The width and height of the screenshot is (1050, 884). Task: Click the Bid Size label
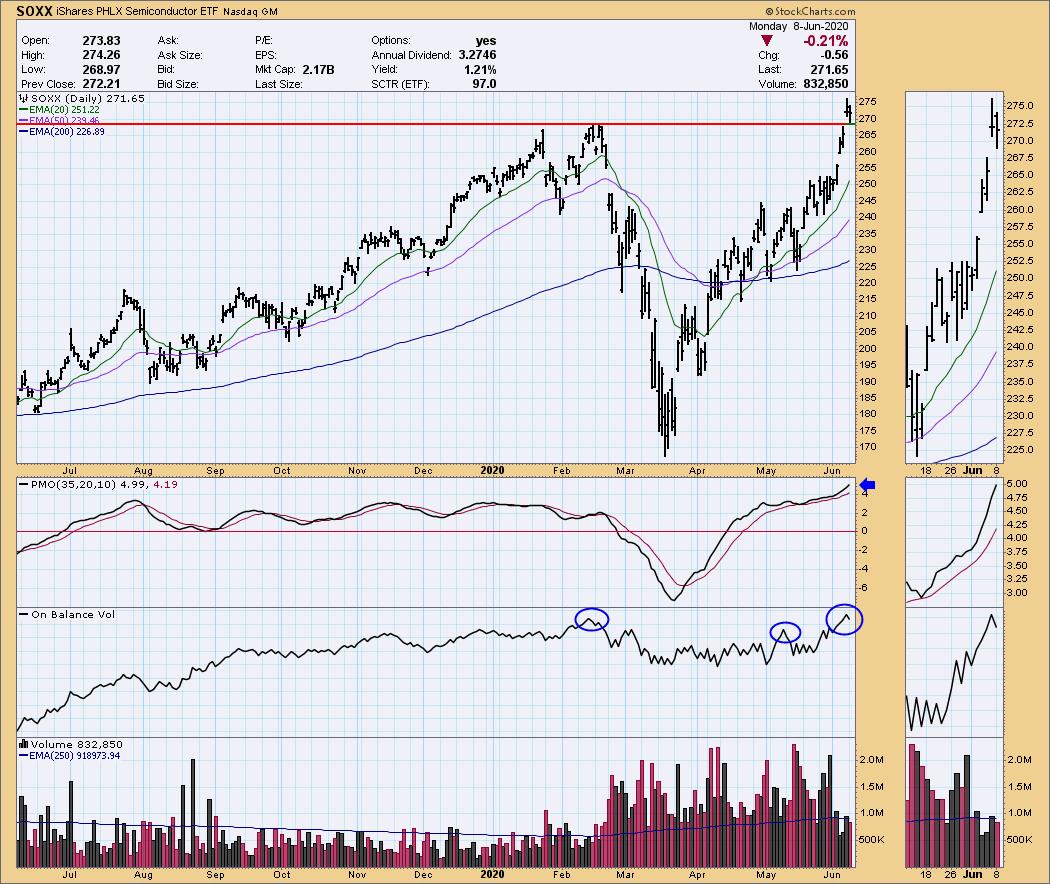(177, 84)
